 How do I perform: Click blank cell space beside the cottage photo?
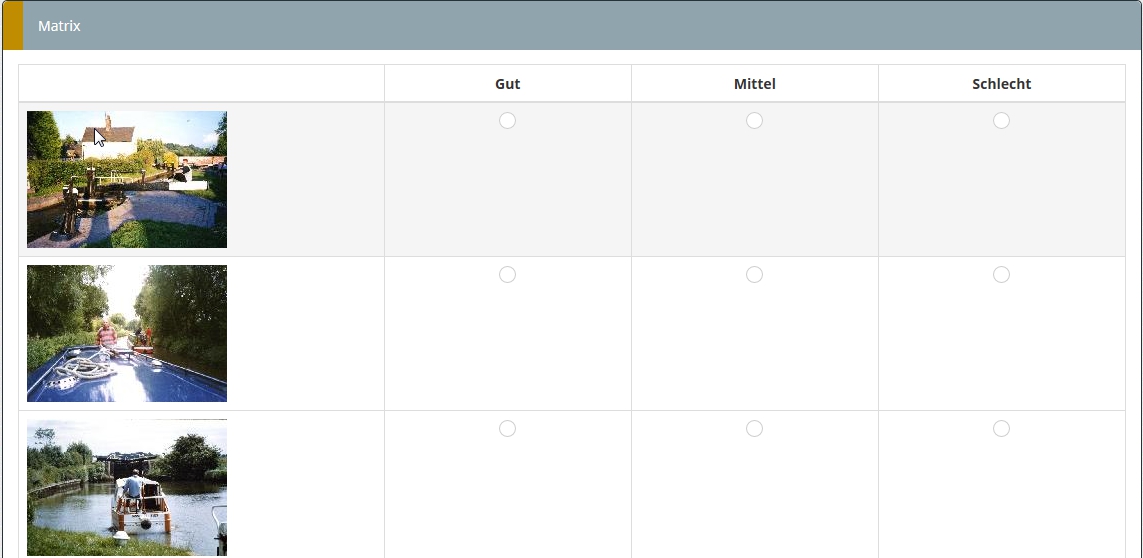tap(305, 180)
